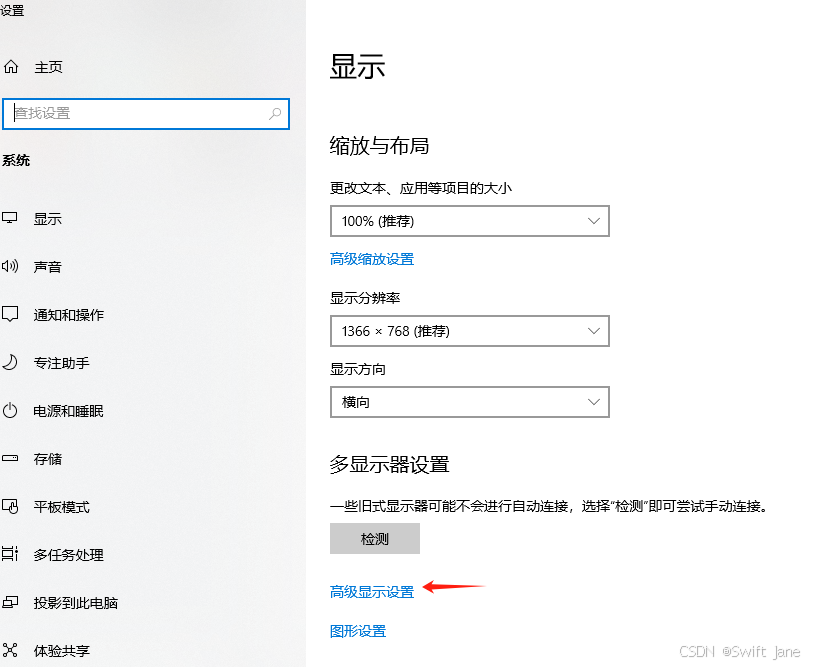816x667 pixels.
Task: Click the 显示方向 label
Action: pos(358,369)
